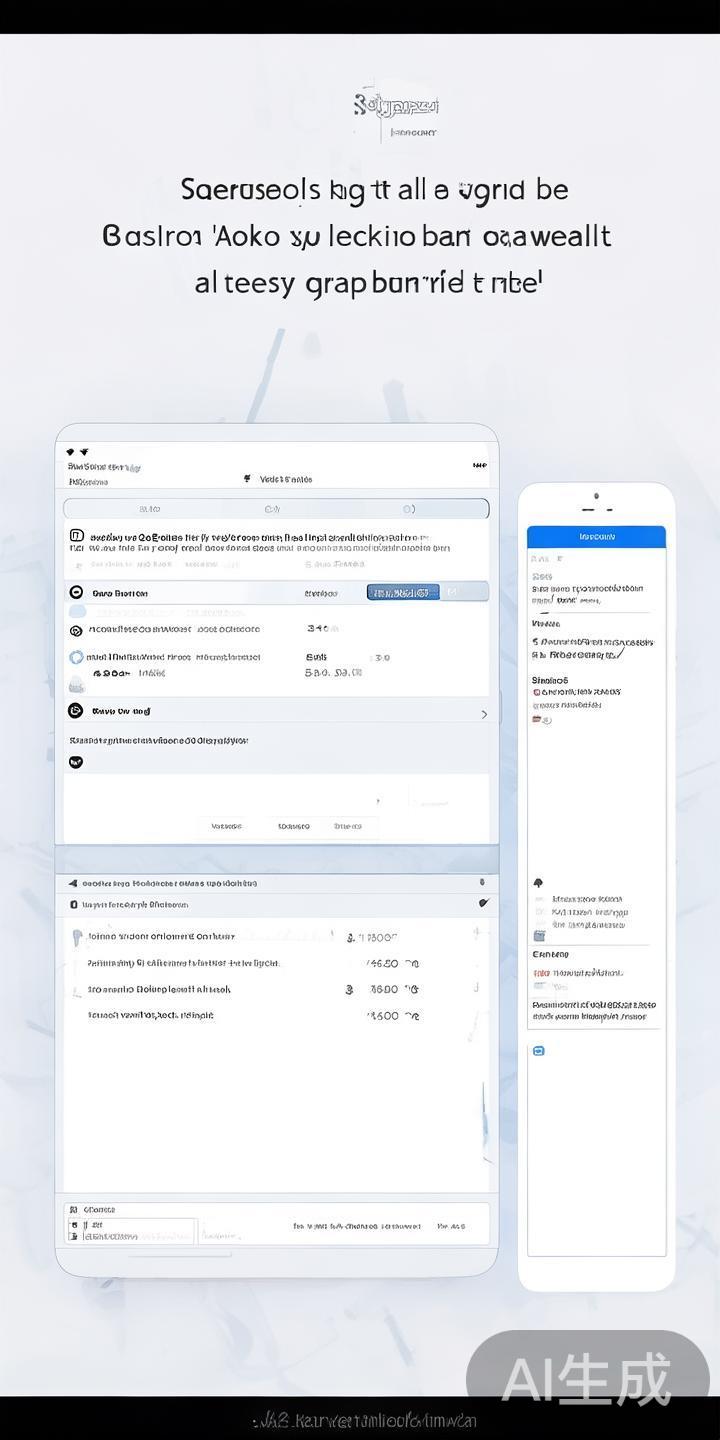Click the back arrow icon in lower tablet header
Viewport: 720px width, 1440px height.
73,883
